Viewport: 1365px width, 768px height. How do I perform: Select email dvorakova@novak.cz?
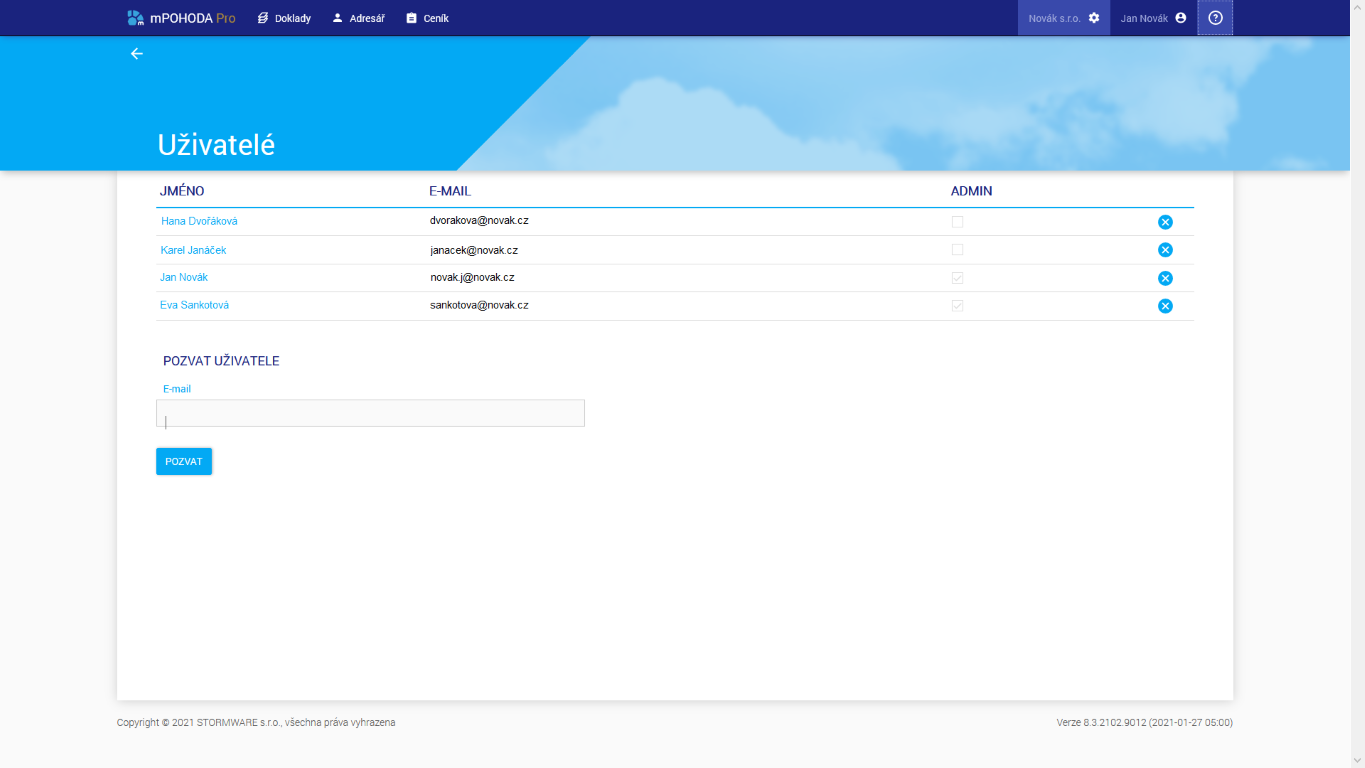coord(479,220)
